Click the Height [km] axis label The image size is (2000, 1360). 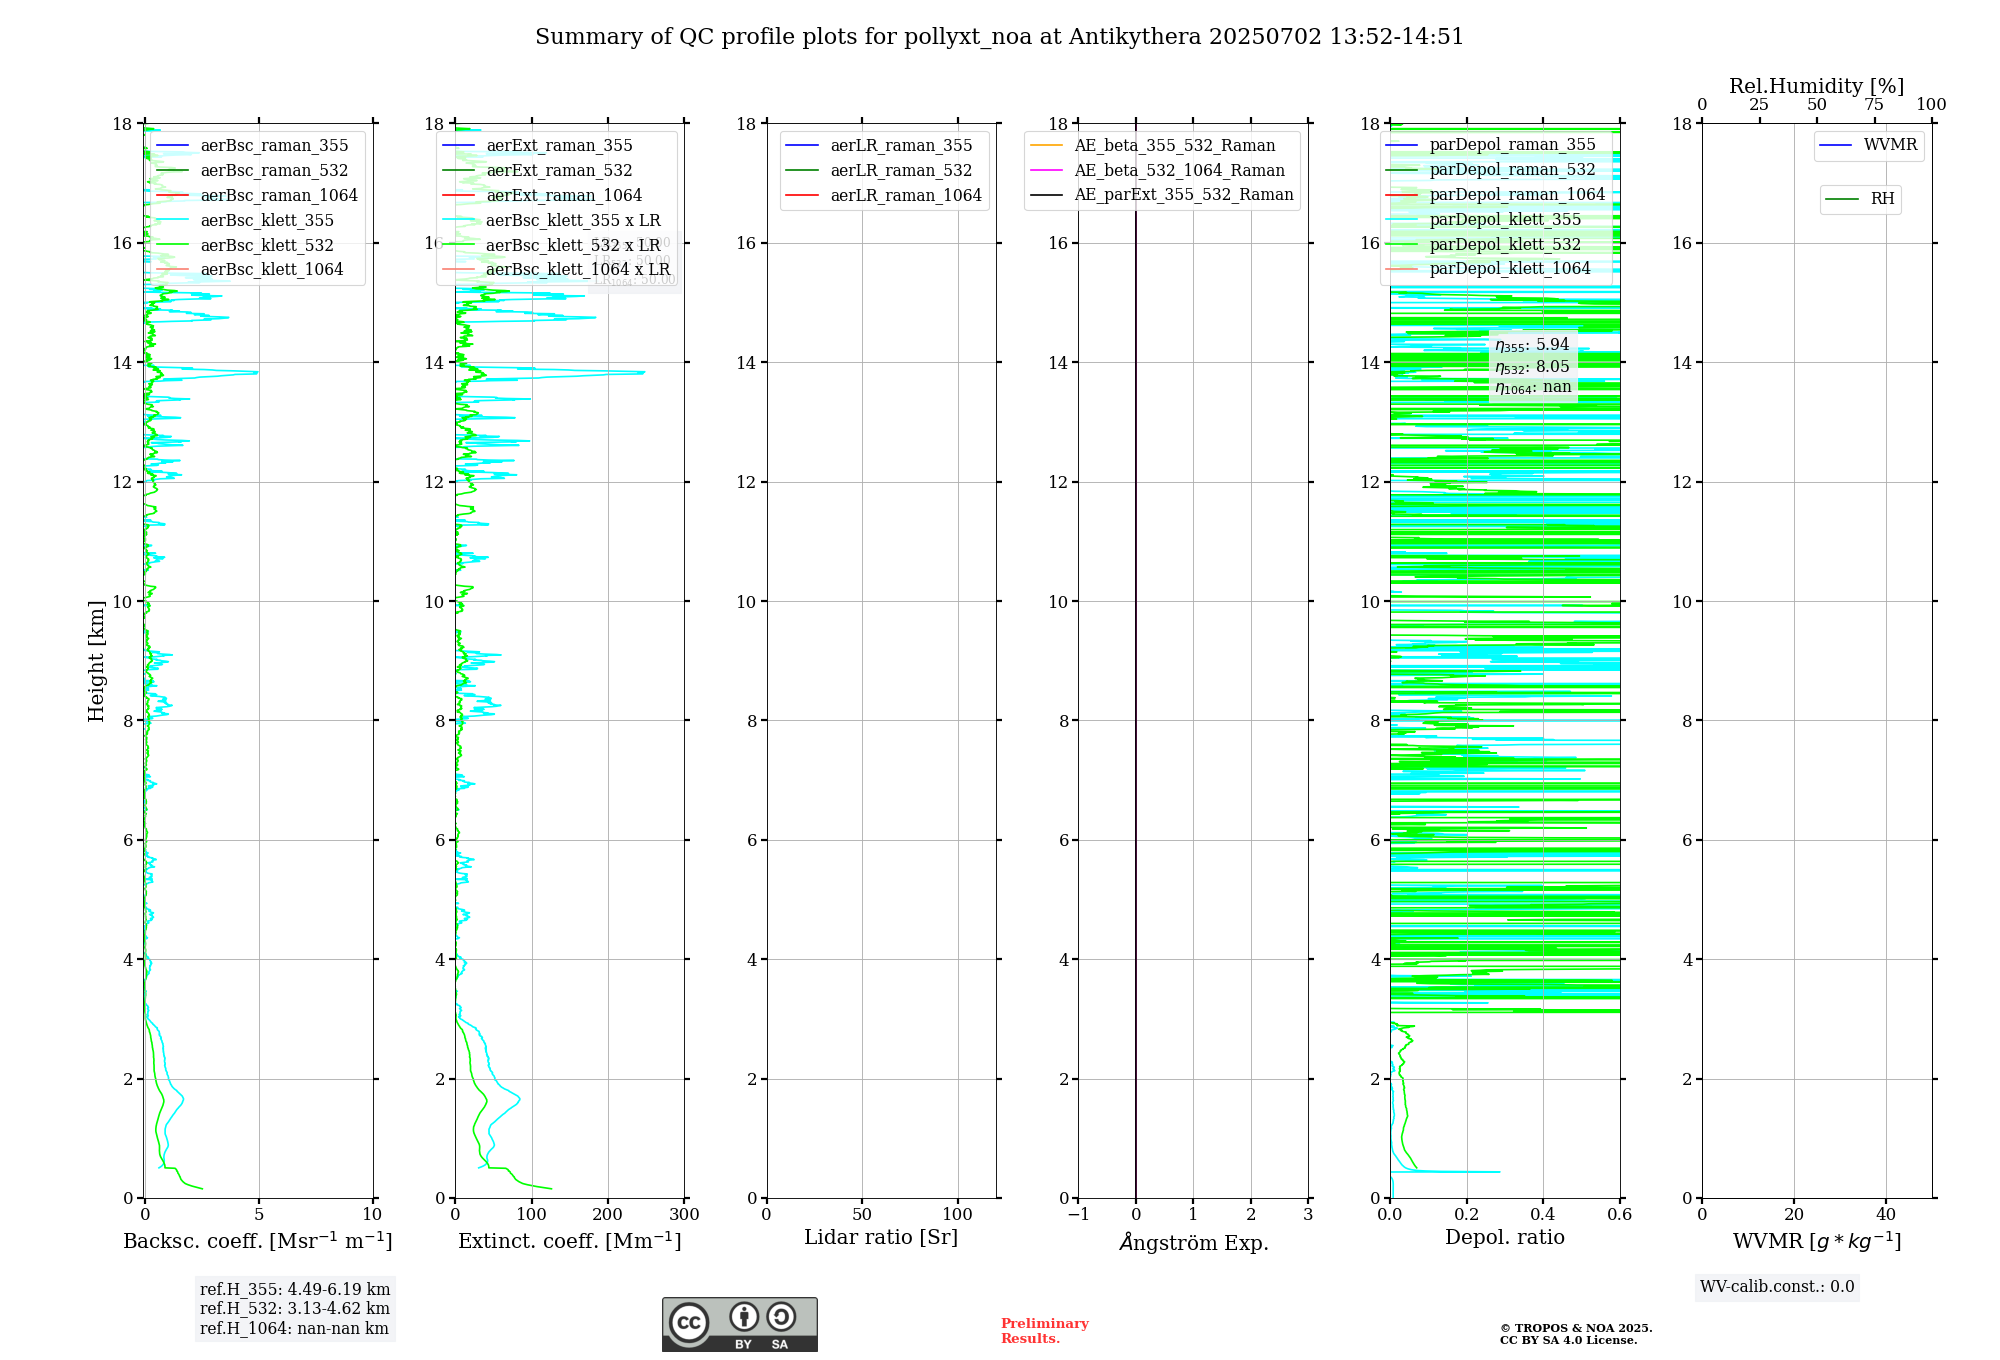coord(96,661)
